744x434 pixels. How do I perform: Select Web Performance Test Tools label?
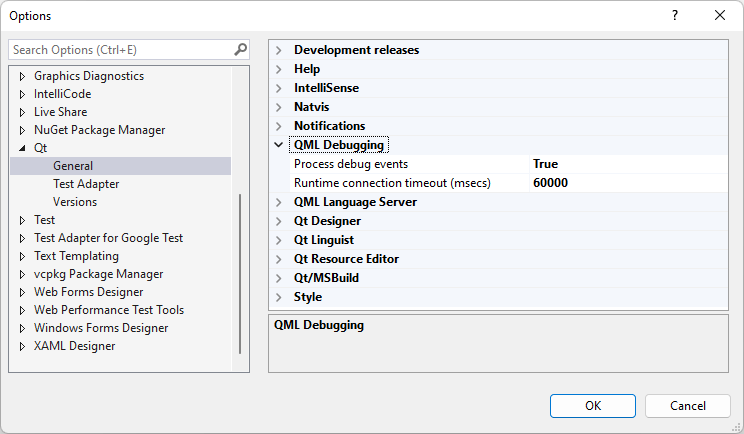coord(109,310)
